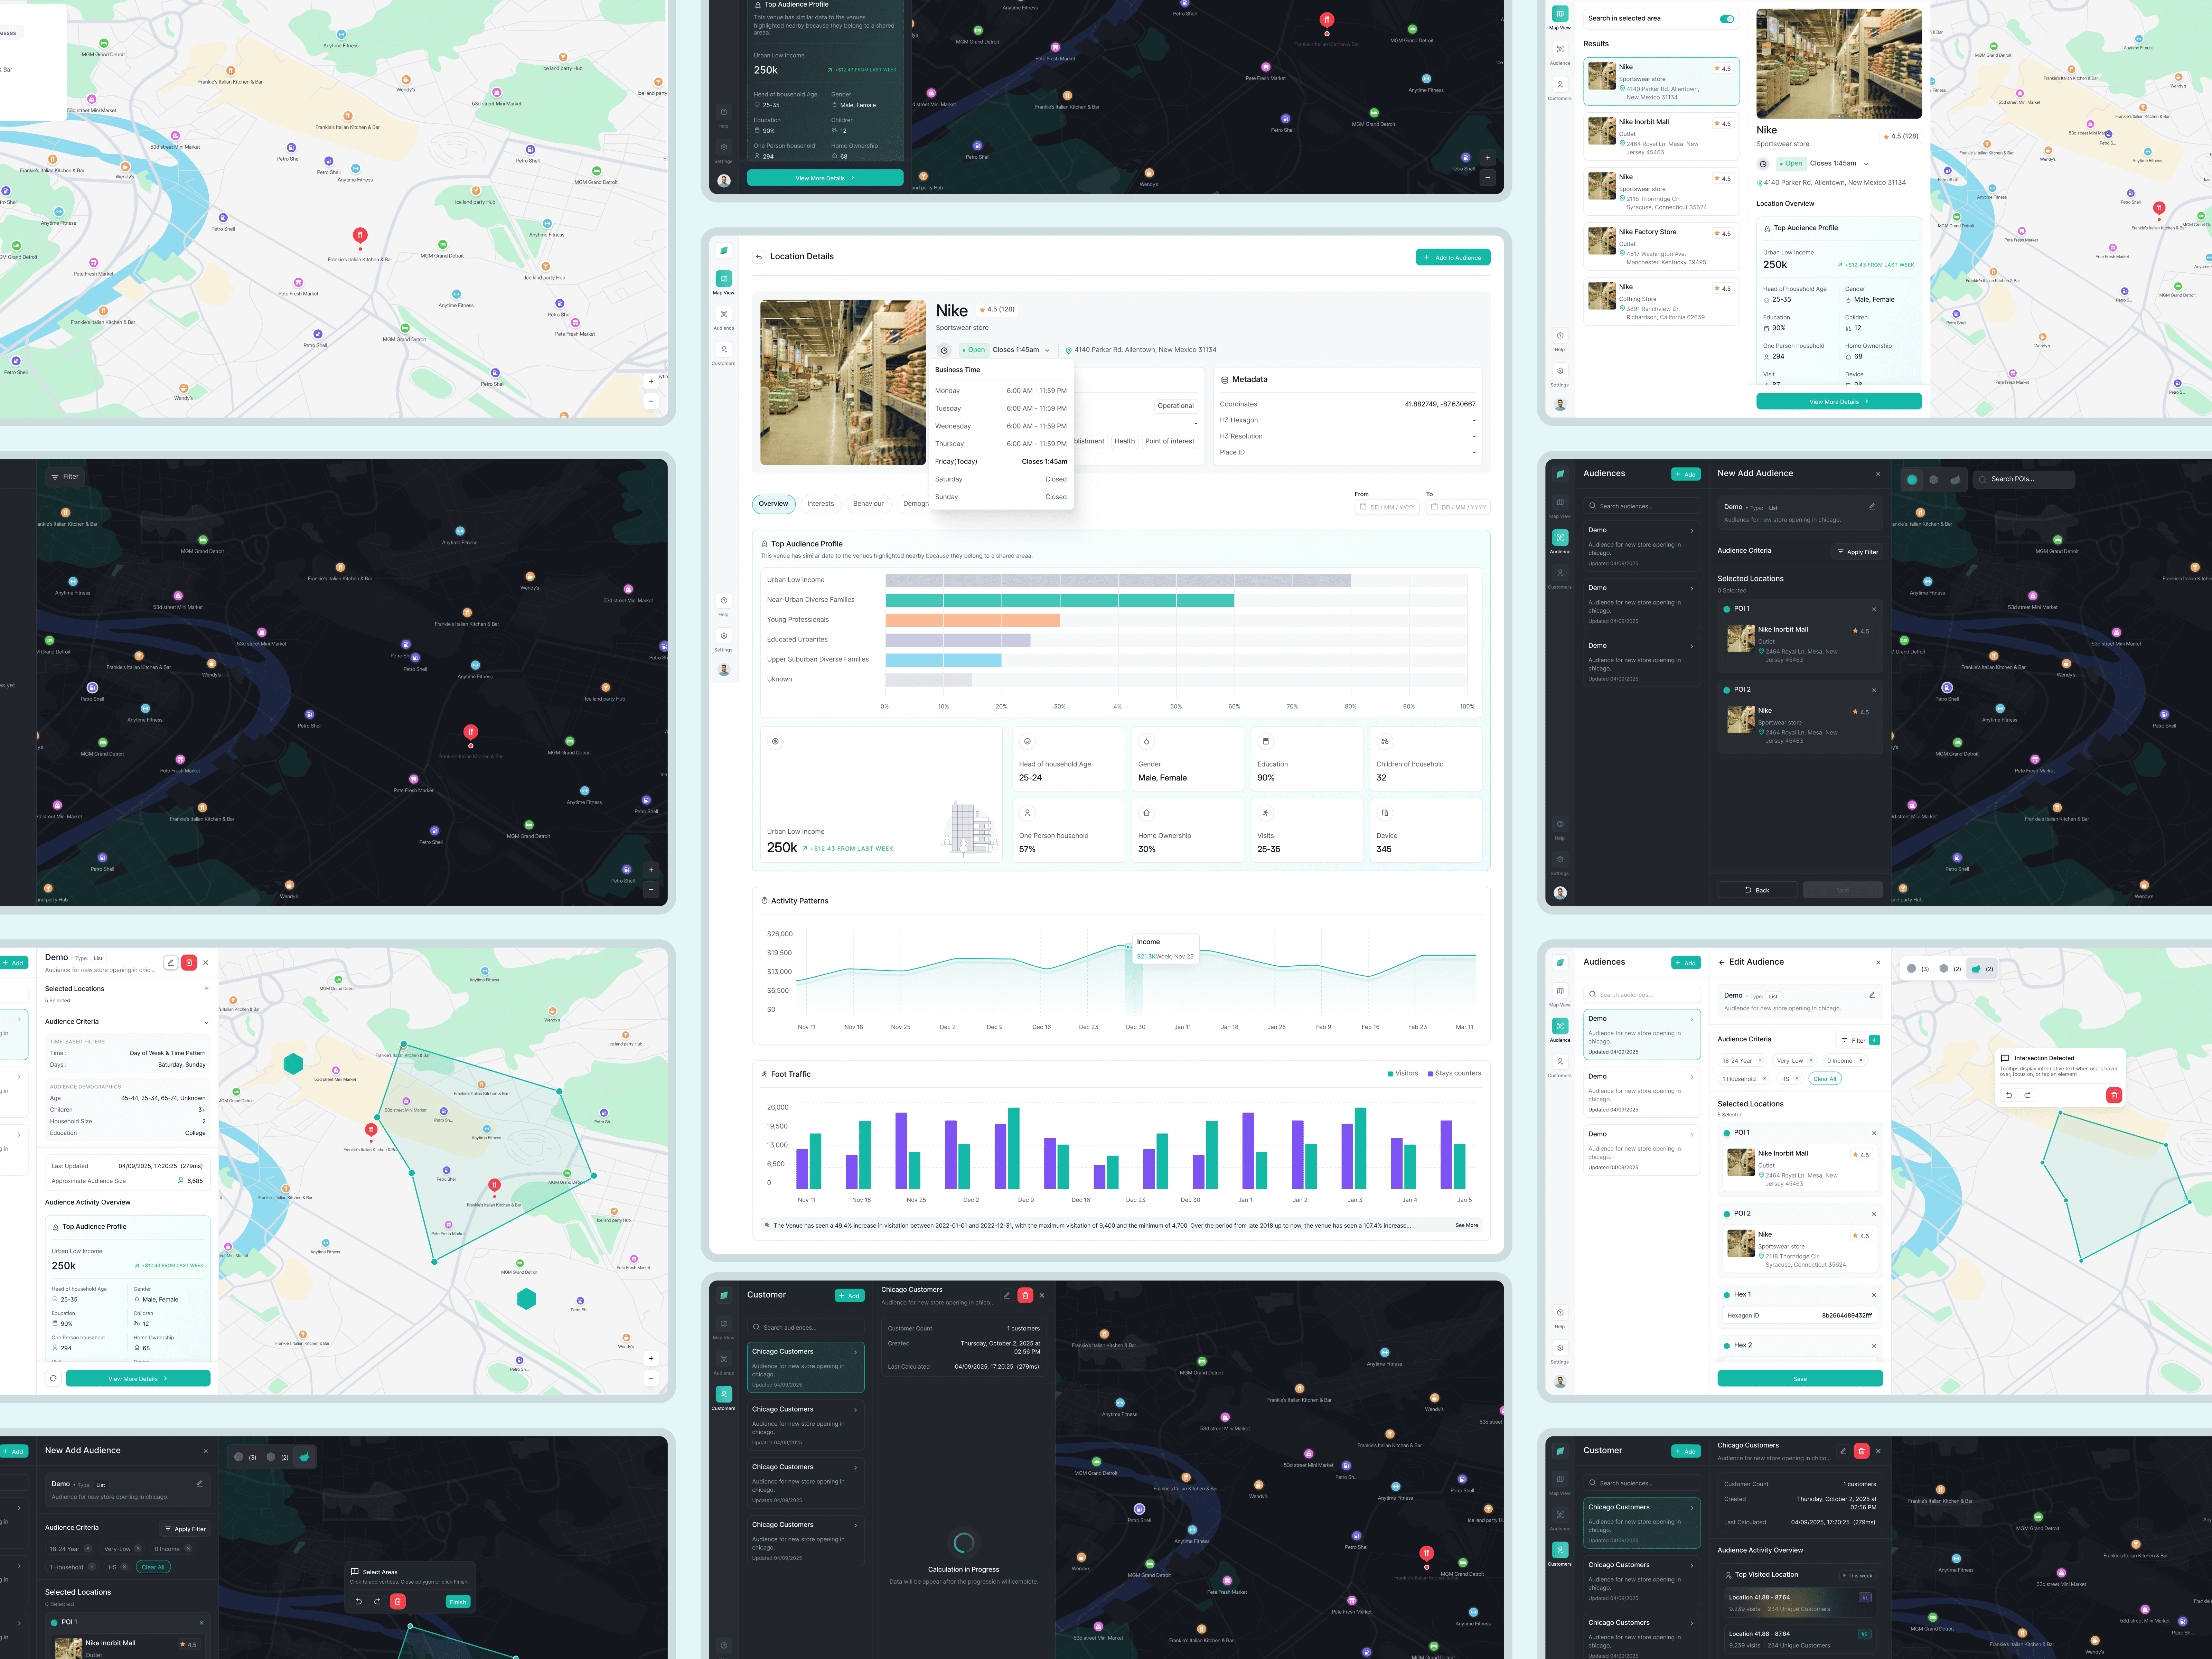The image size is (2212, 1659).
Task: Go back using arrow beside Location Details title
Action: [x=759, y=257]
